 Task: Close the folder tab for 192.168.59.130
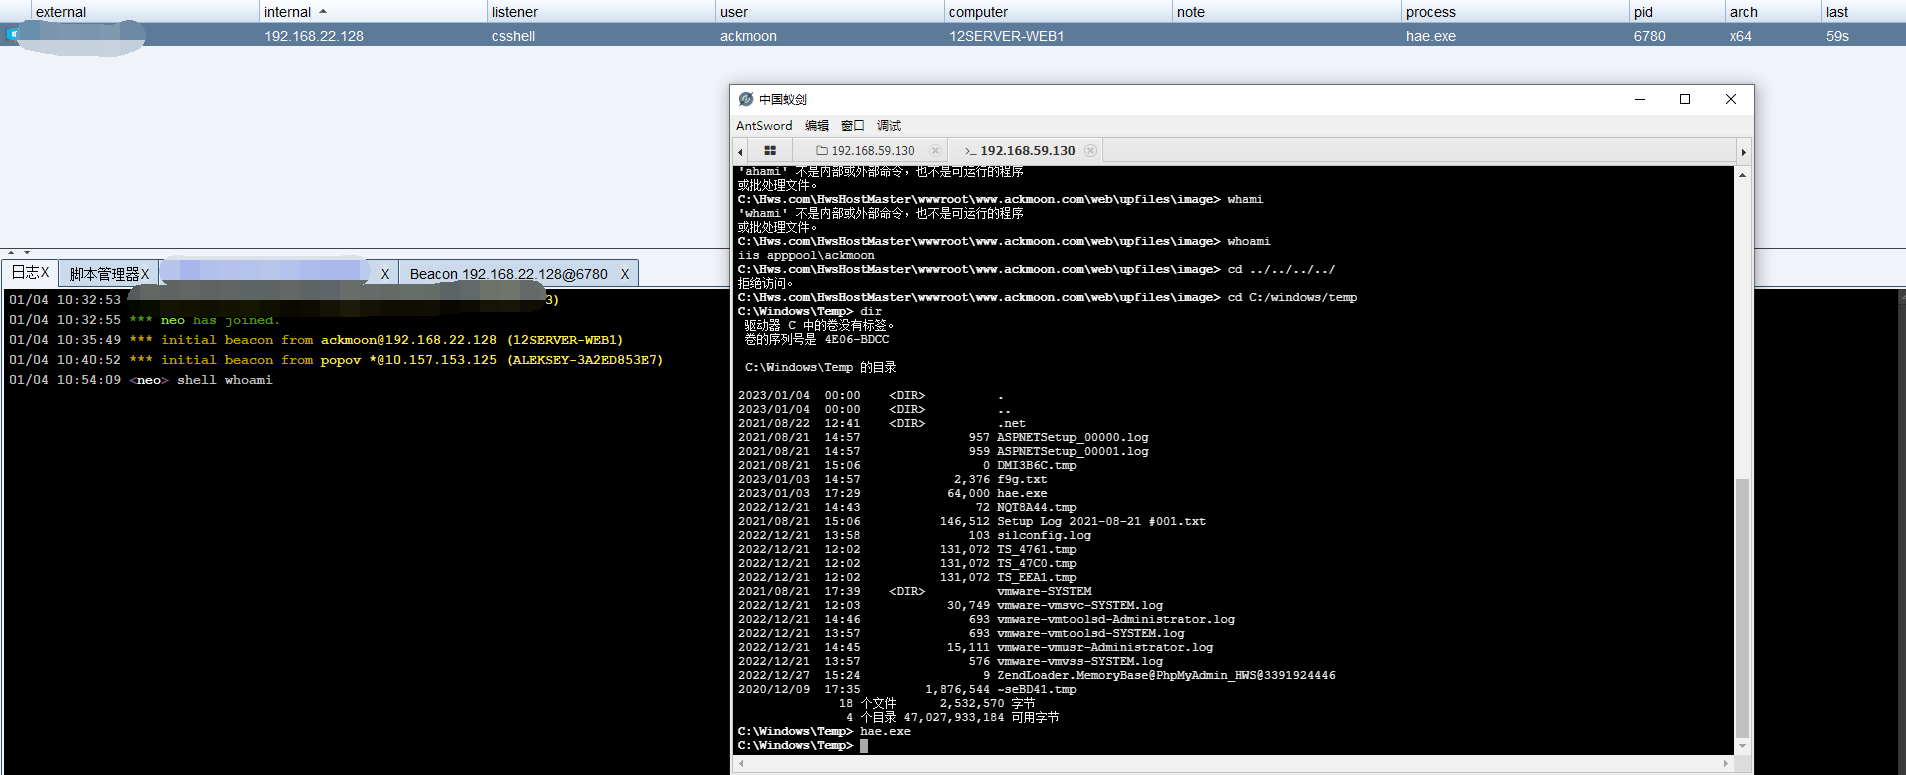(935, 151)
